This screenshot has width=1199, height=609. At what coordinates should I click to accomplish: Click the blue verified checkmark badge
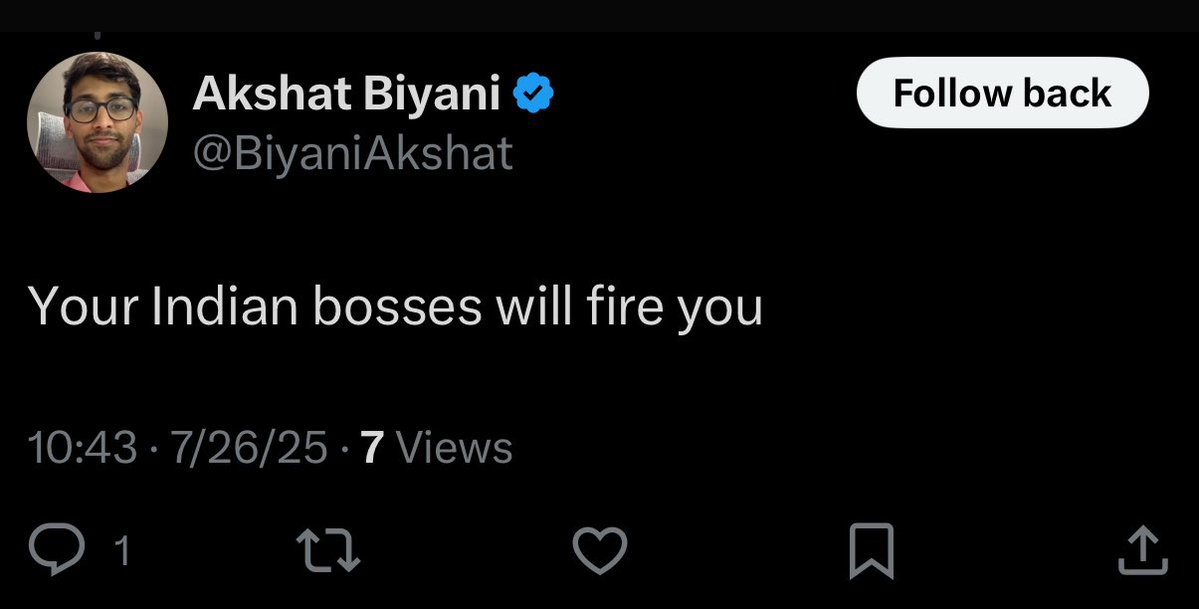pos(534,95)
